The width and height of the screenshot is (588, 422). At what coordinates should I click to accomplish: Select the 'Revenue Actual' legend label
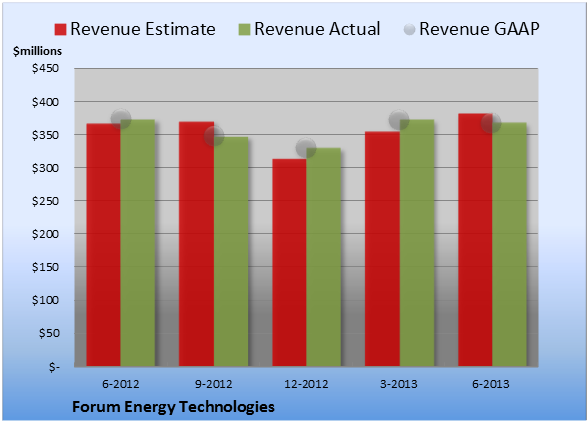(317, 29)
